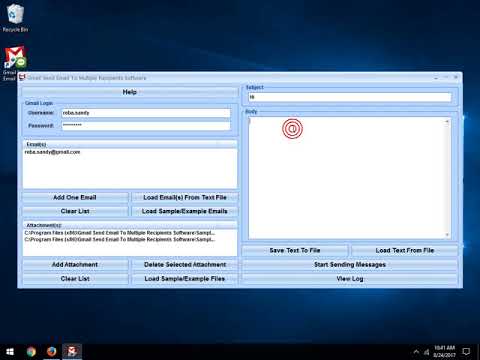480x360 pixels.
Task: Click Load Sample/Example Emails
Action: 185,211
